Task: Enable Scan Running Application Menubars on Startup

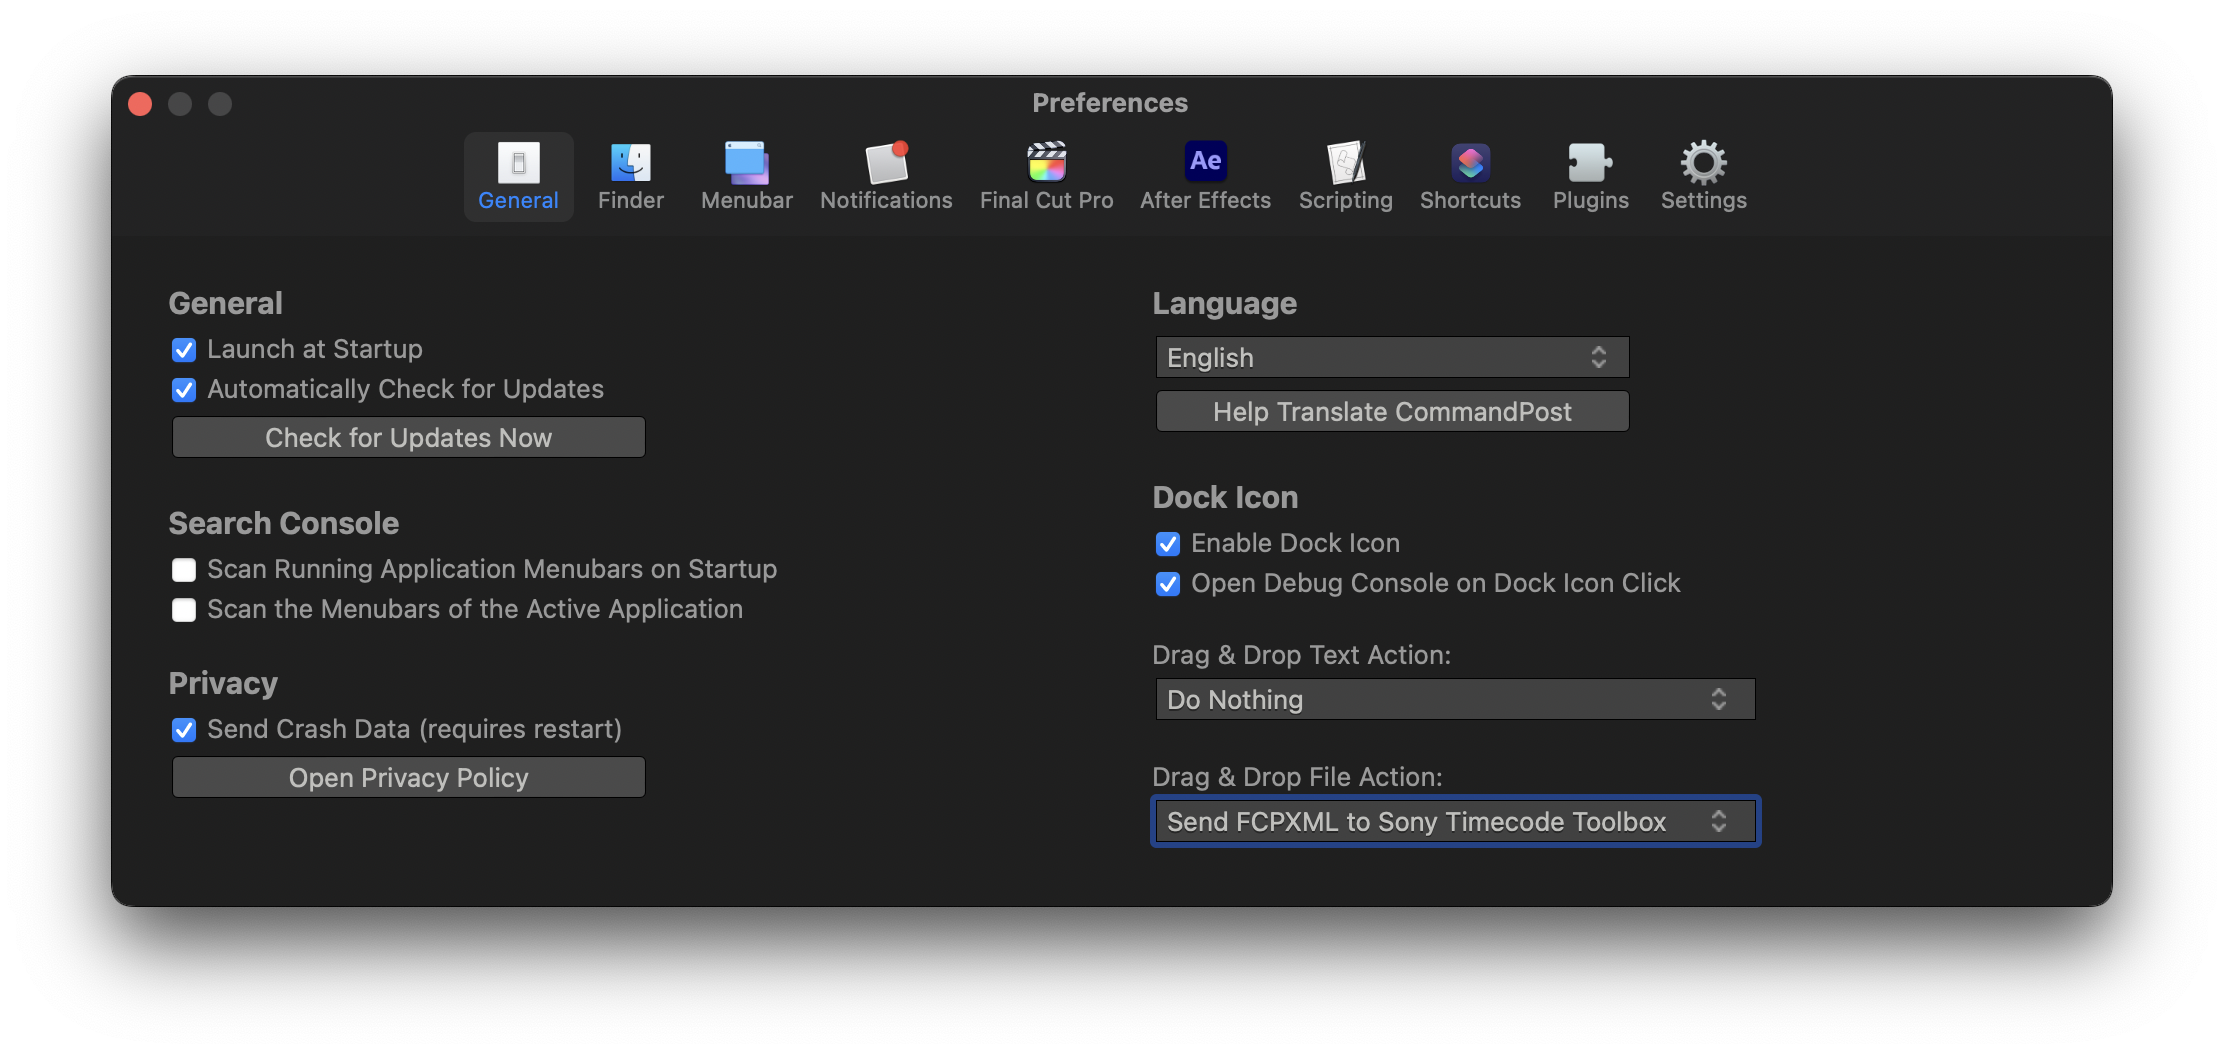Action: tap(184, 570)
